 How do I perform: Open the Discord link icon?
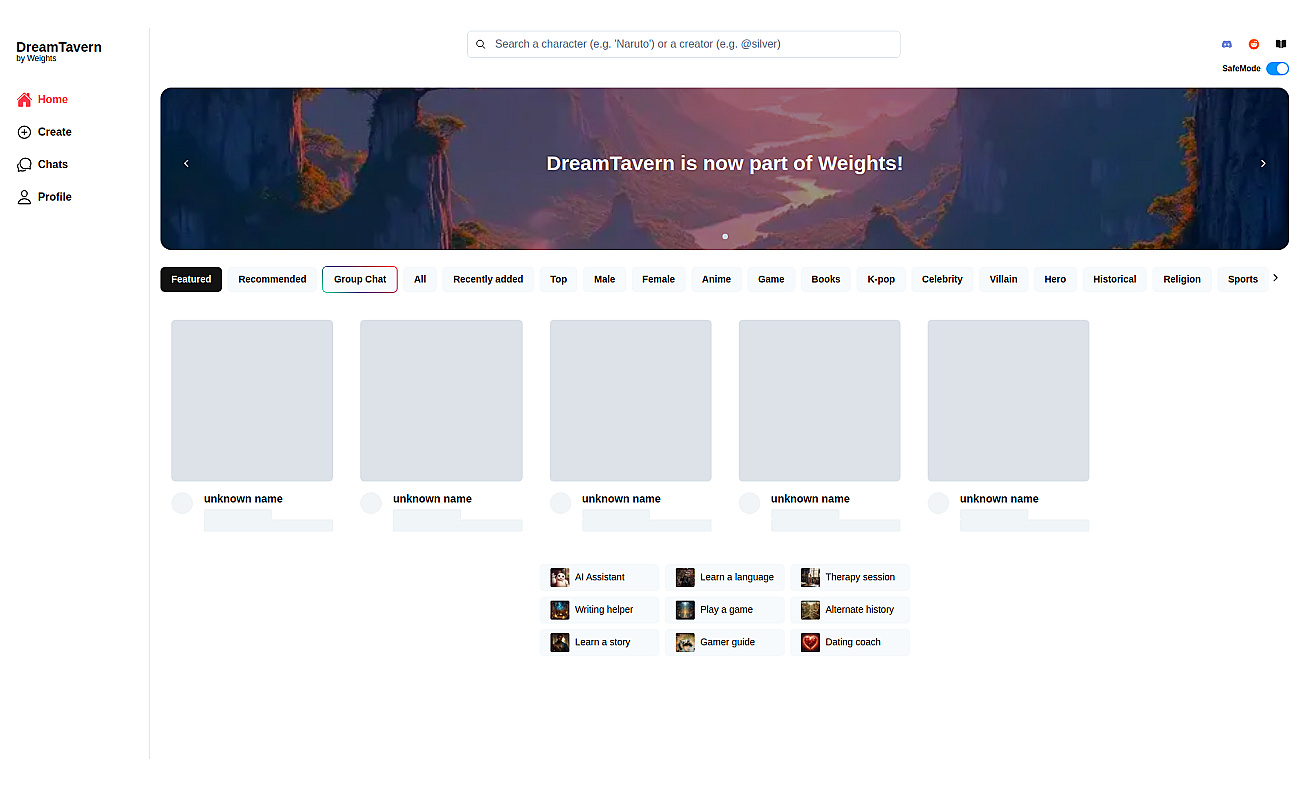(1227, 44)
